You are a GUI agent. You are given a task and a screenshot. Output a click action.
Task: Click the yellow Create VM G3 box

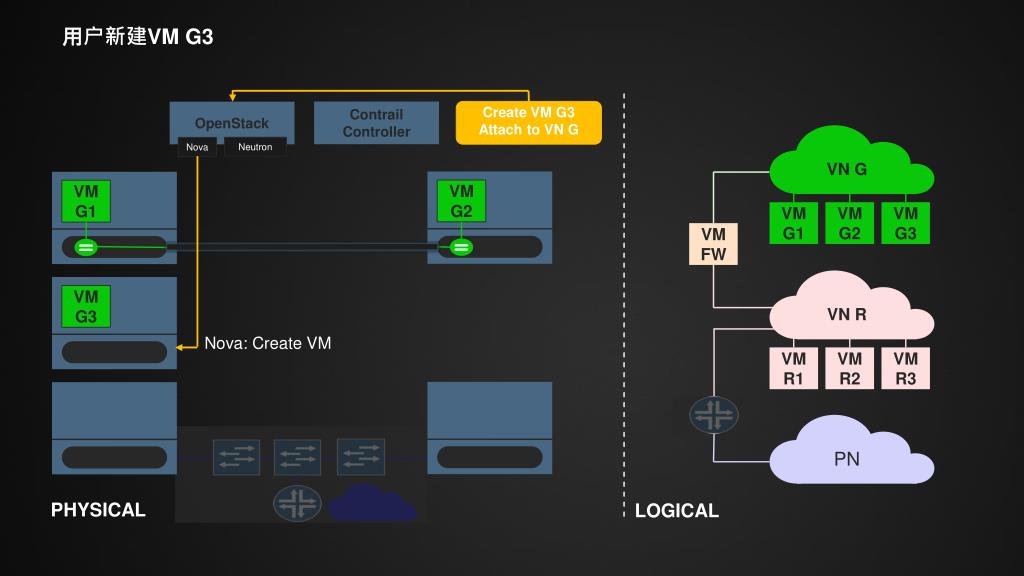(x=528, y=122)
